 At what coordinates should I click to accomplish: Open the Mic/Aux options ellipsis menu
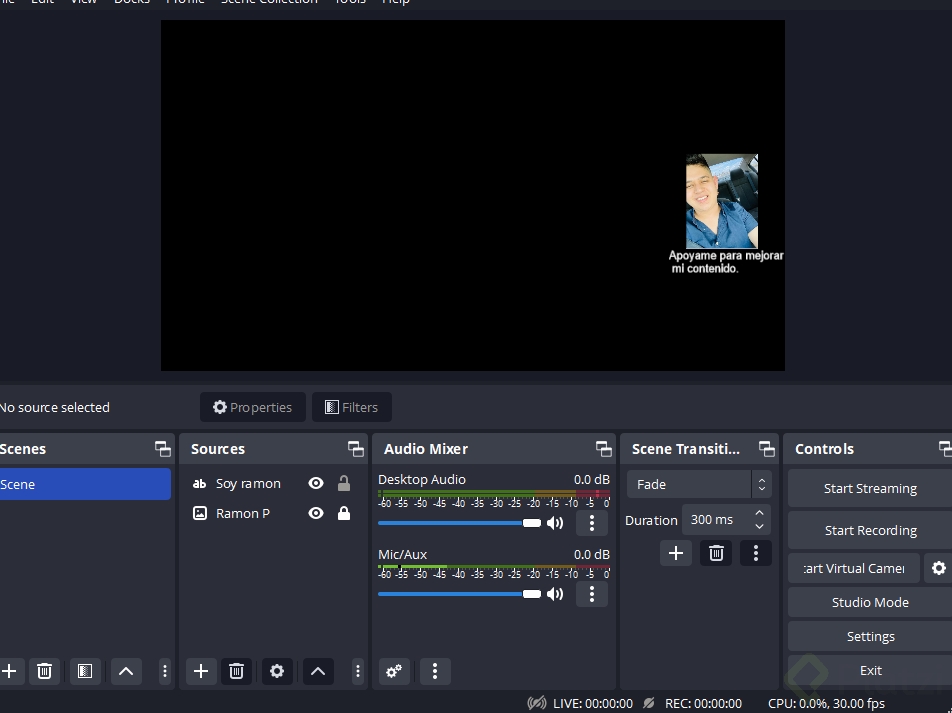(x=592, y=594)
